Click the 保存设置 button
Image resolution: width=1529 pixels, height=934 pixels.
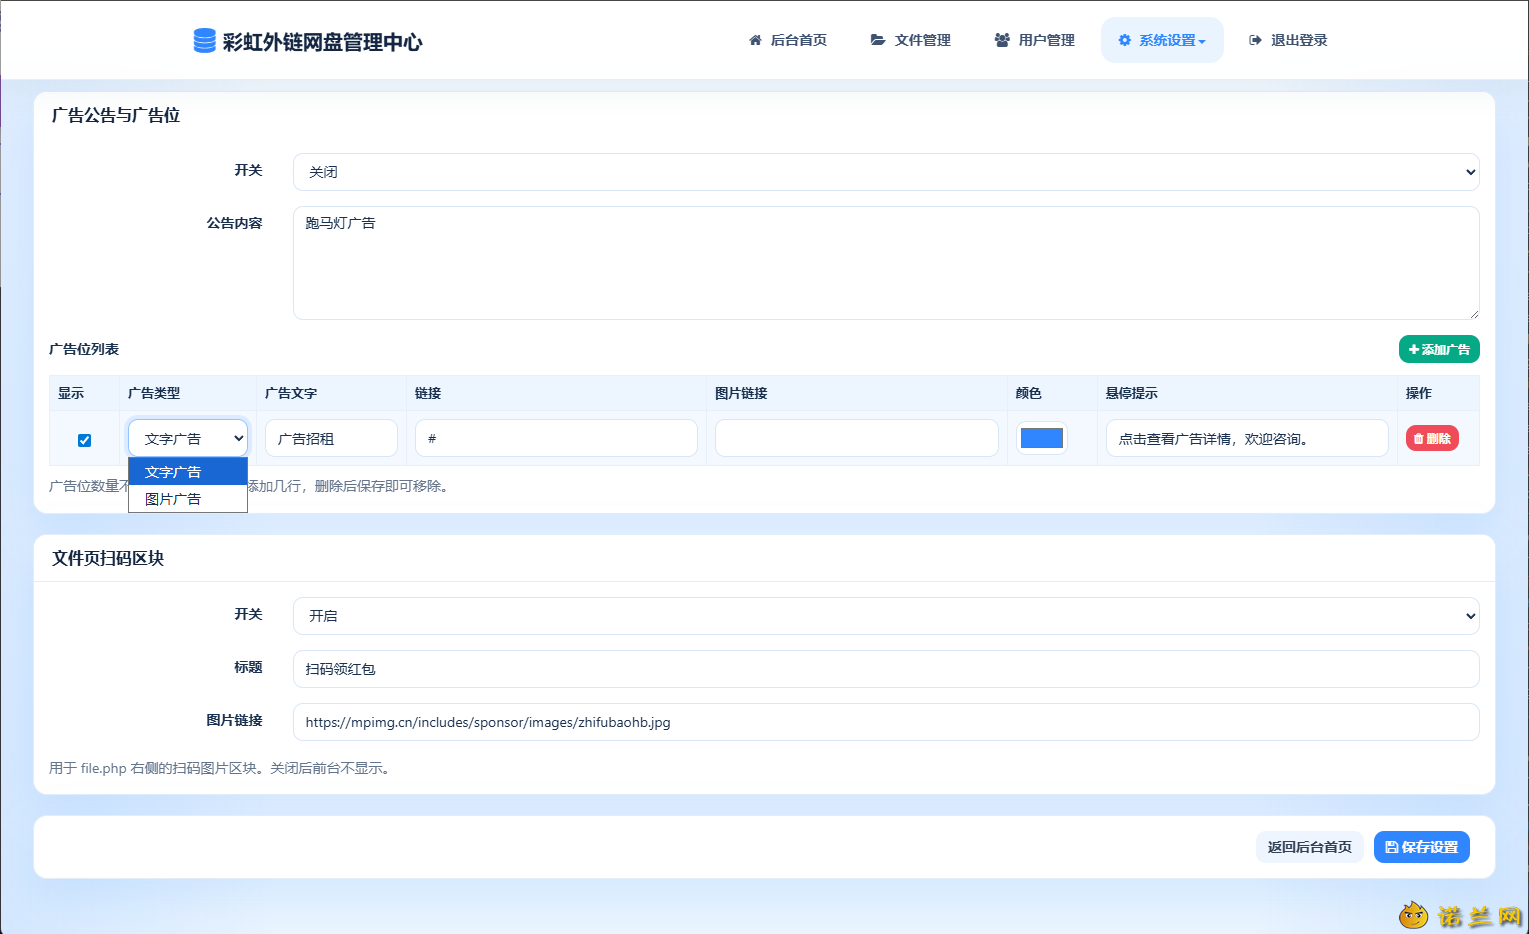click(1422, 847)
